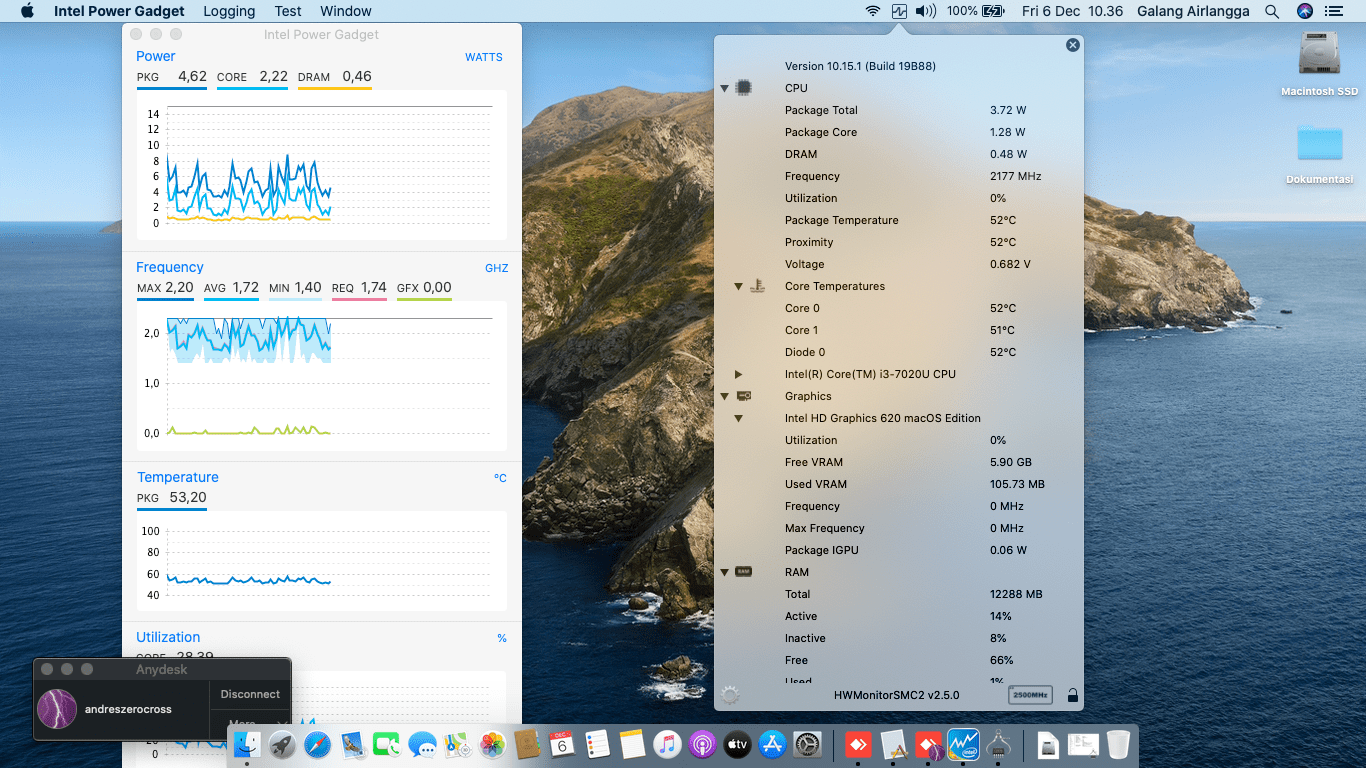Open Notes app in the Dock
This screenshot has width=1366, height=768.
point(632,744)
